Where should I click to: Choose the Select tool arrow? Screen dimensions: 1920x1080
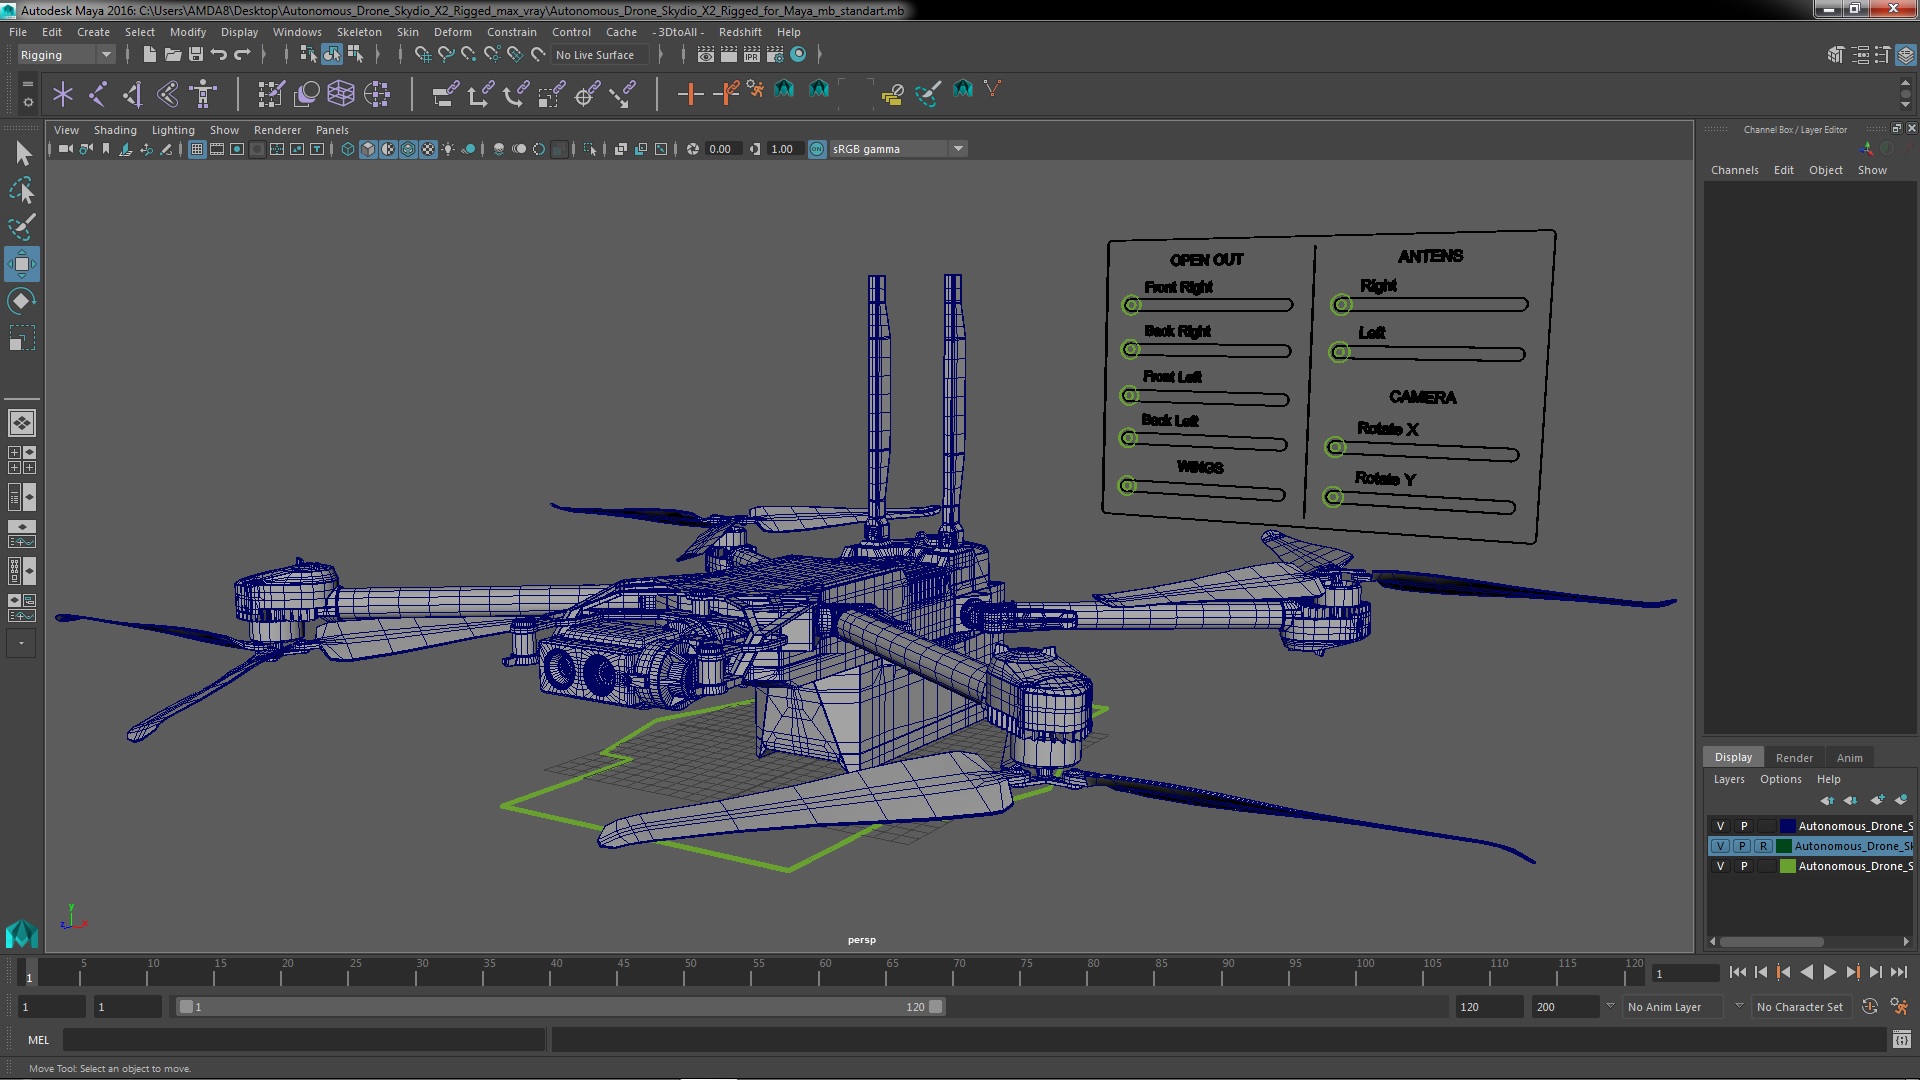pos(22,153)
